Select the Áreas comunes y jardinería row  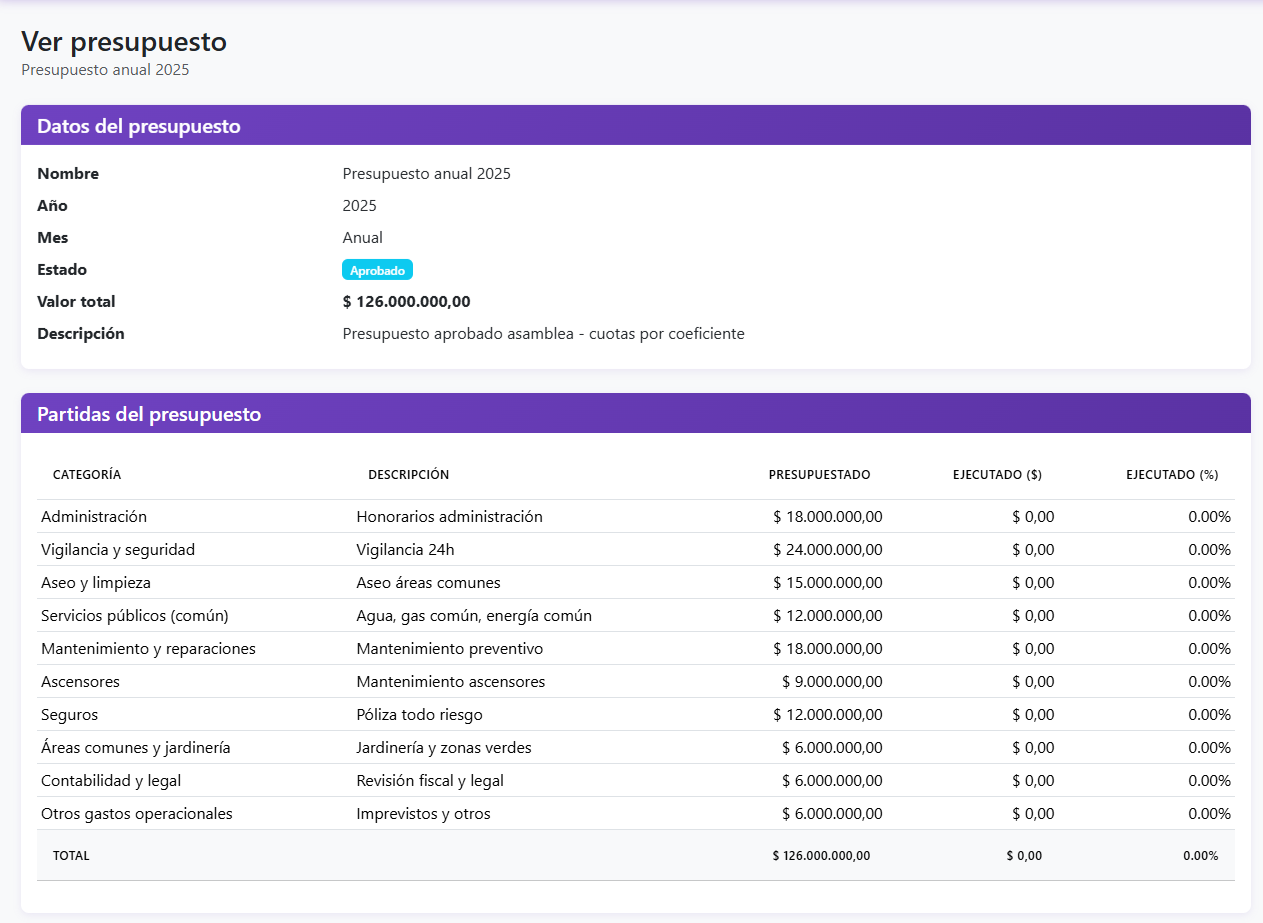tap(636, 748)
